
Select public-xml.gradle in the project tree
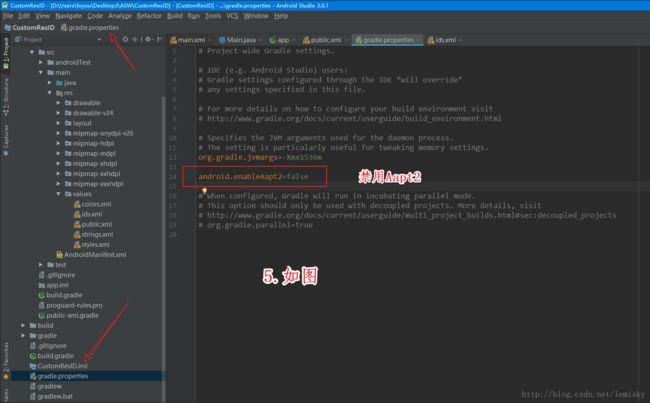click(69, 316)
